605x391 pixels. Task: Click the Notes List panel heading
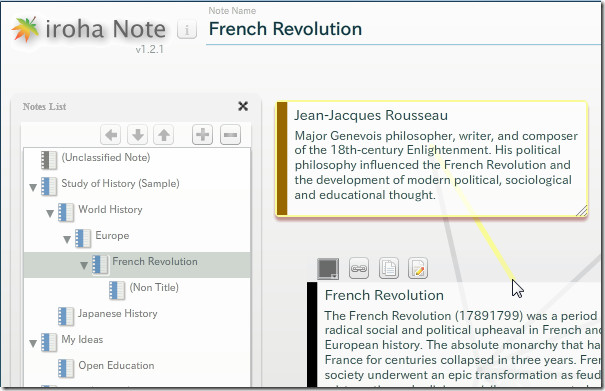44,107
